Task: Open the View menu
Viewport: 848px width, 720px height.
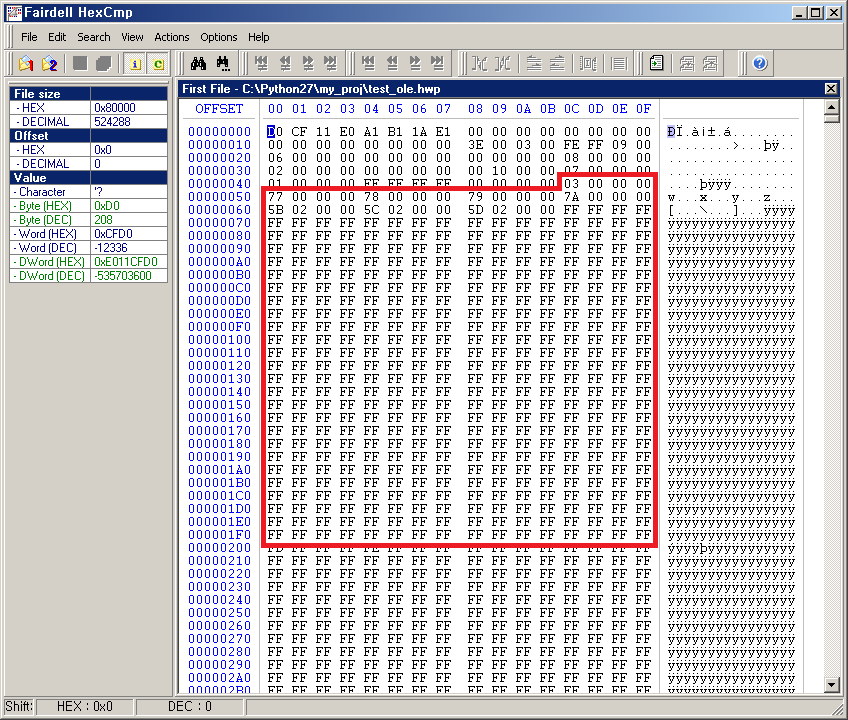Action: tap(132, 37)
